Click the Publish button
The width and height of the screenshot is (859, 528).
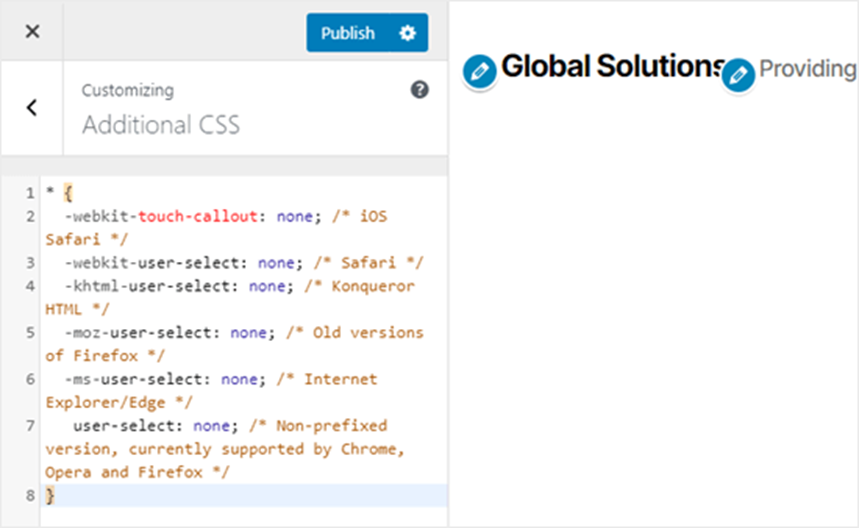coord(347,33)
